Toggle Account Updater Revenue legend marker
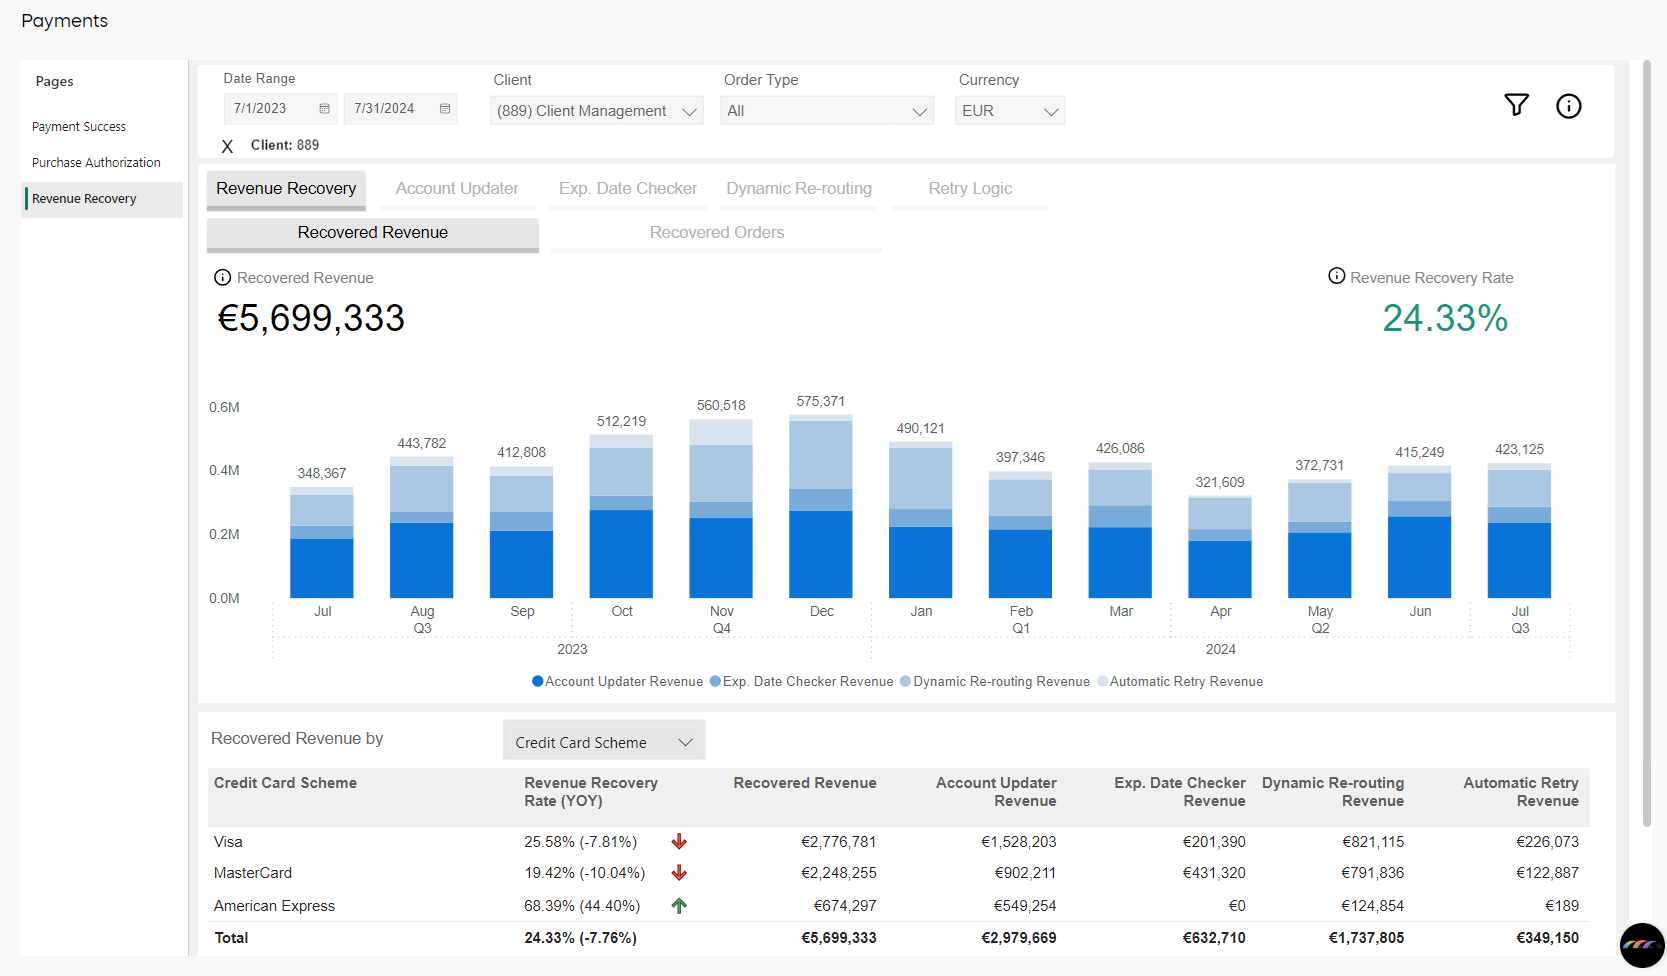 click(537, 681)
